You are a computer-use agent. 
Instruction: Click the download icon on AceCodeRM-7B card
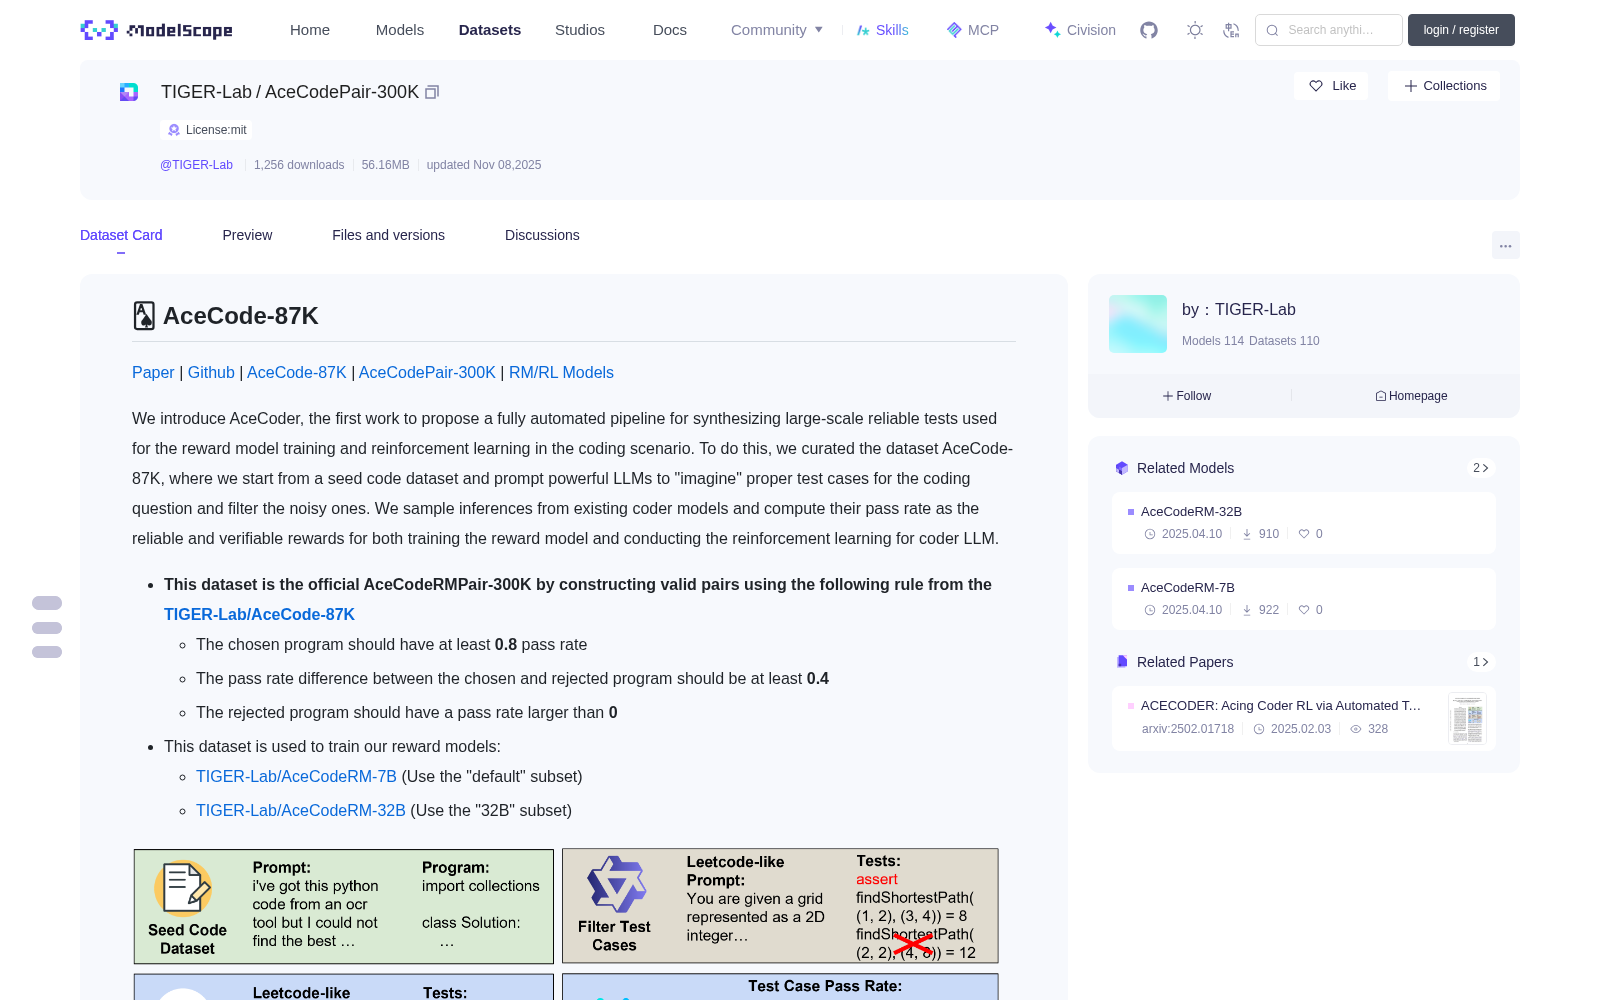1247,610
